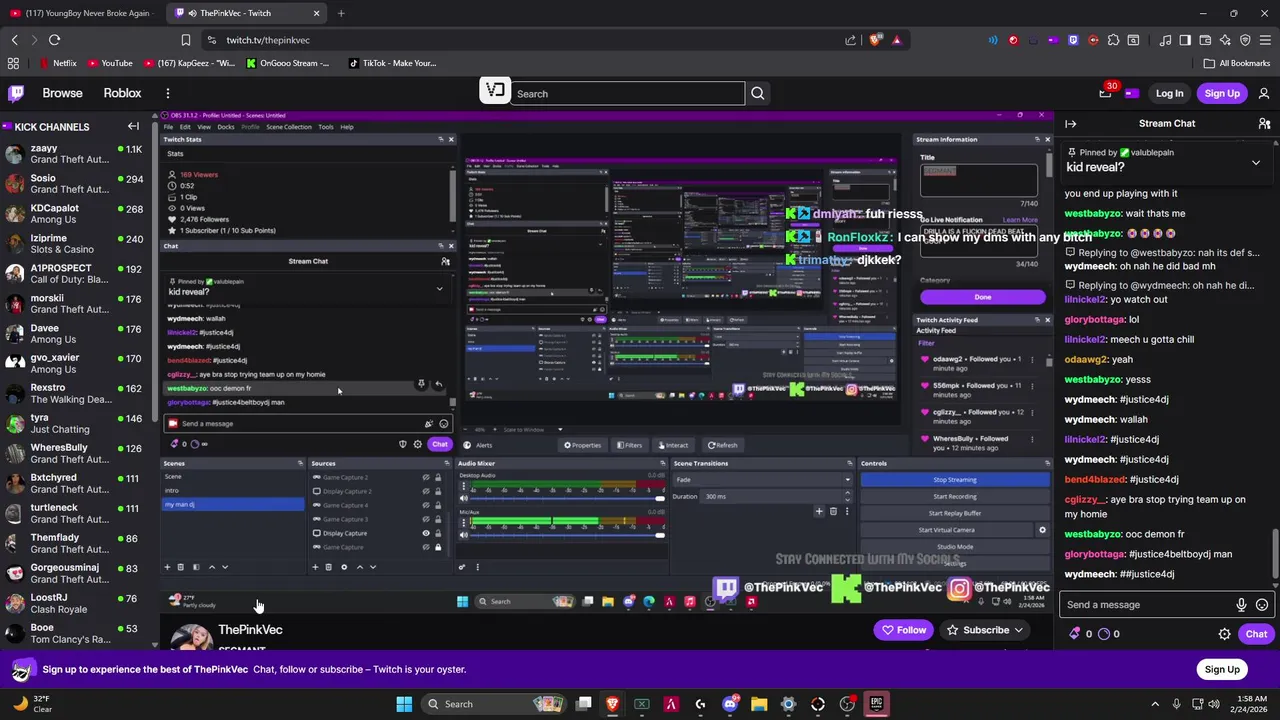Toggle Game Capture 3 eye in streamed OBS
This screenshot has height=720, width=1280.
(x=426, y=519)
